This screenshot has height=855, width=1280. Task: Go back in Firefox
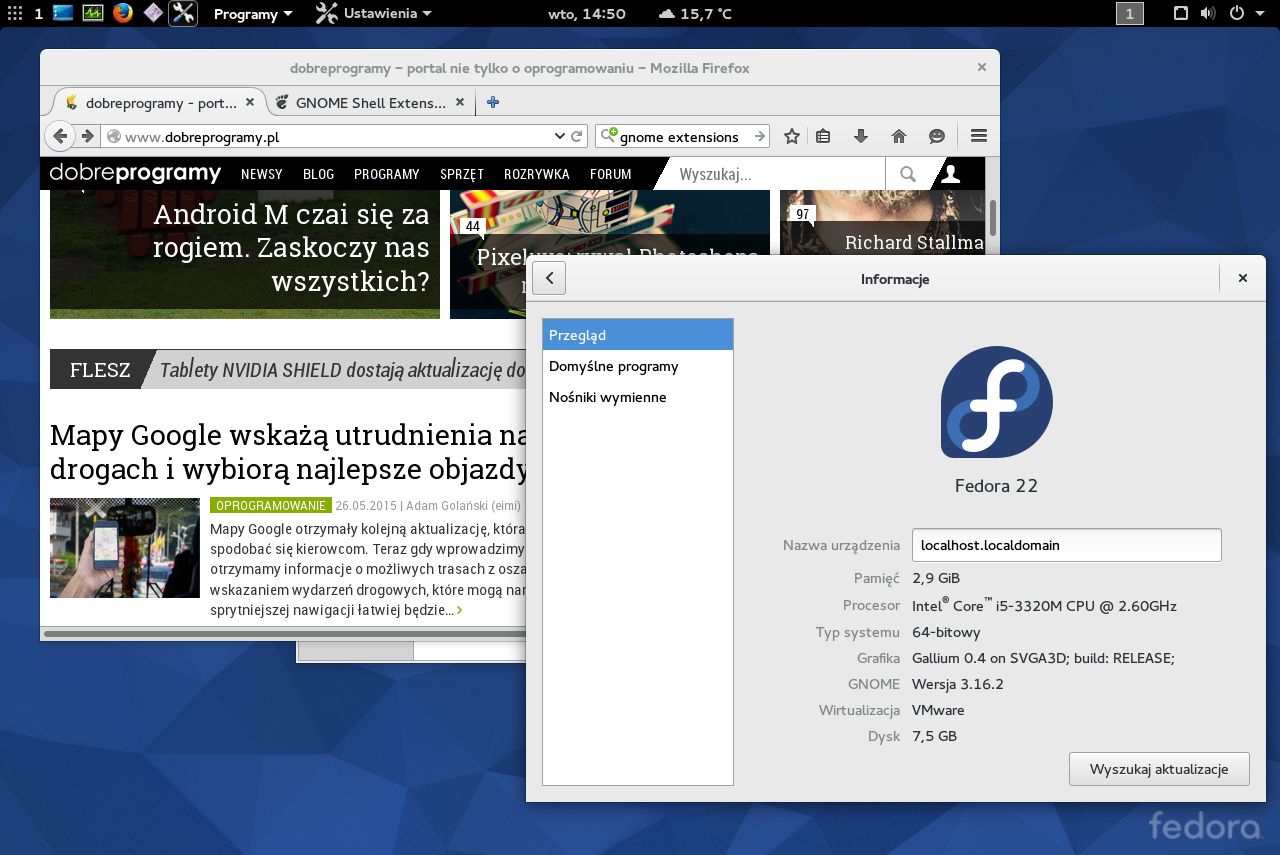point(60,136)
